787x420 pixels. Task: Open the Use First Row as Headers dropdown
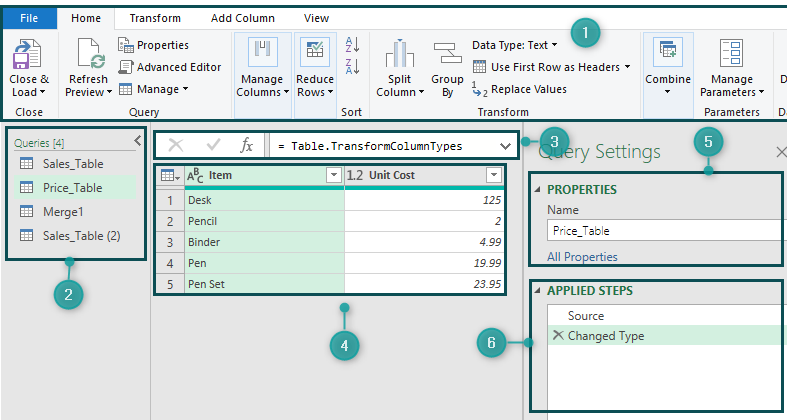click(x=627, y=67)
